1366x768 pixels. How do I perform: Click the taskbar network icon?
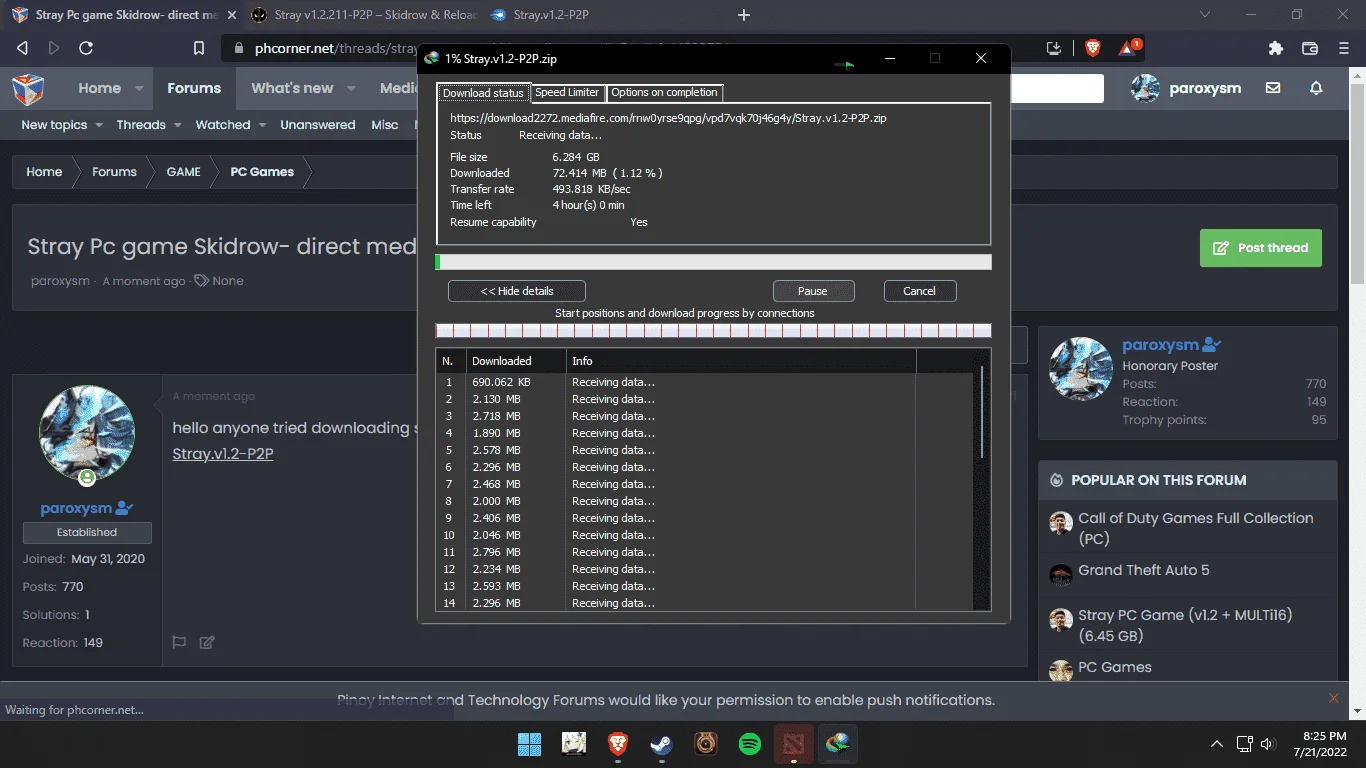pyautogui.click(x=1244, y=744)
